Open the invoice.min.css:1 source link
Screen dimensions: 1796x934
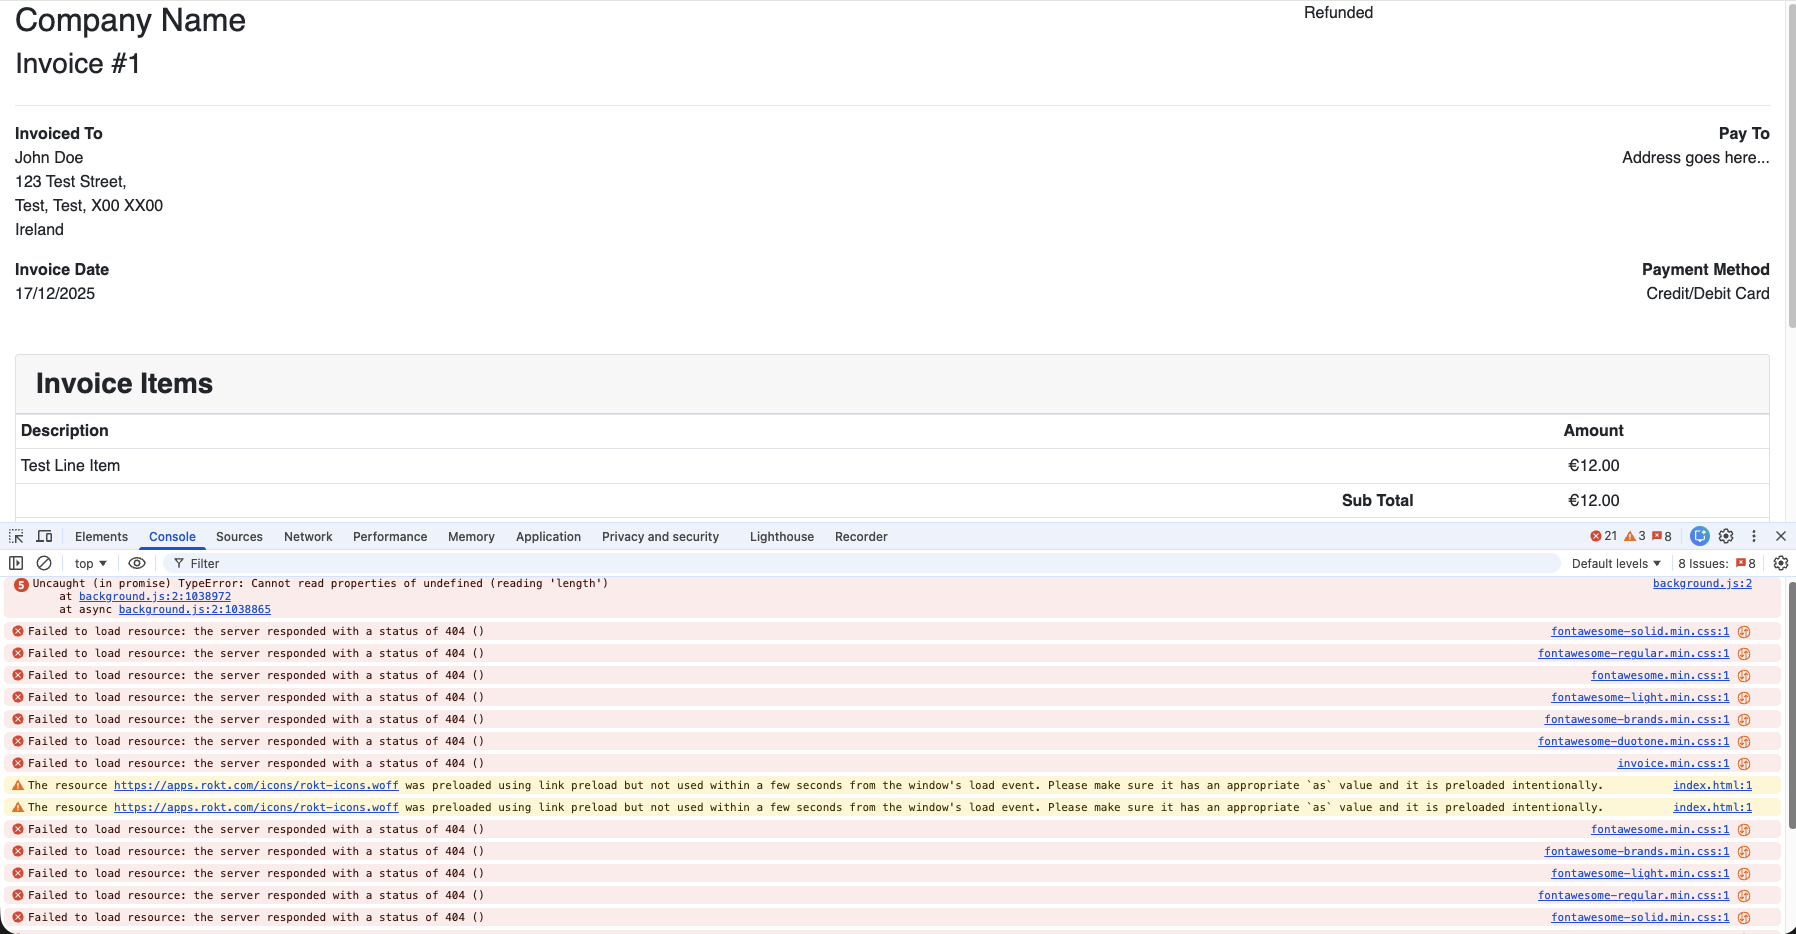tap(1672, 764)
